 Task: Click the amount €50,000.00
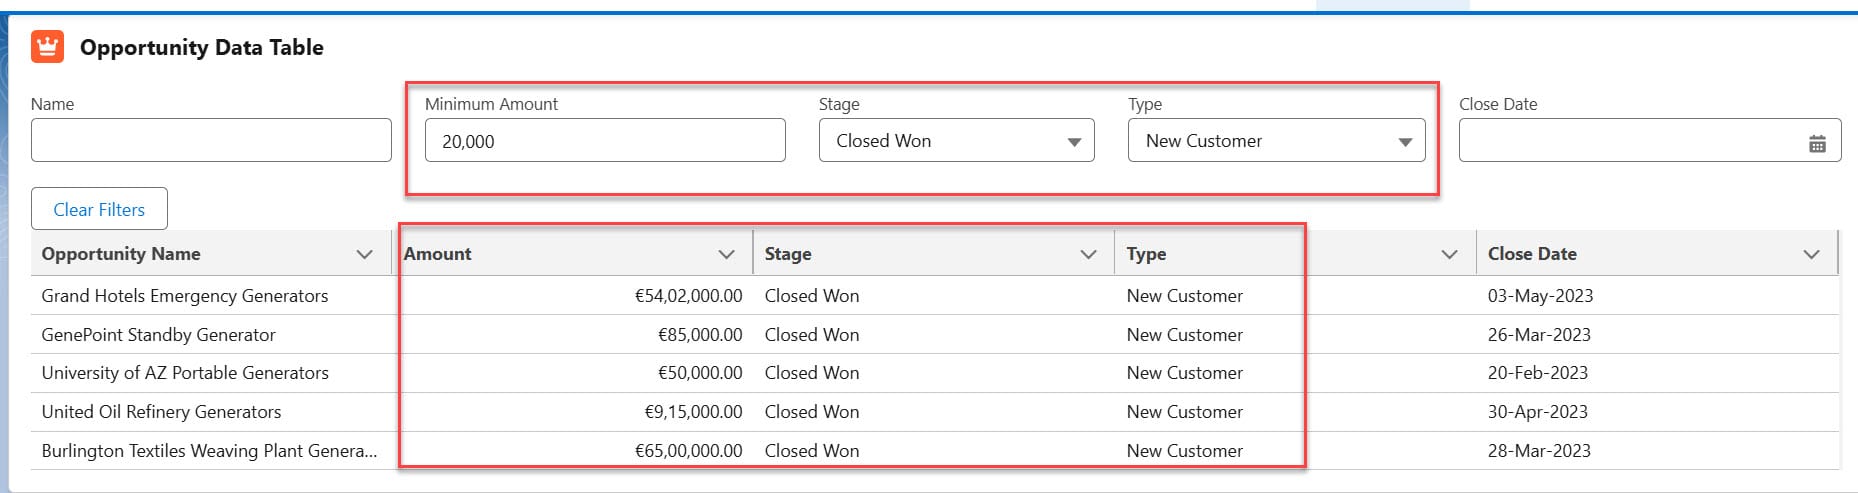[x=700, y=373]
